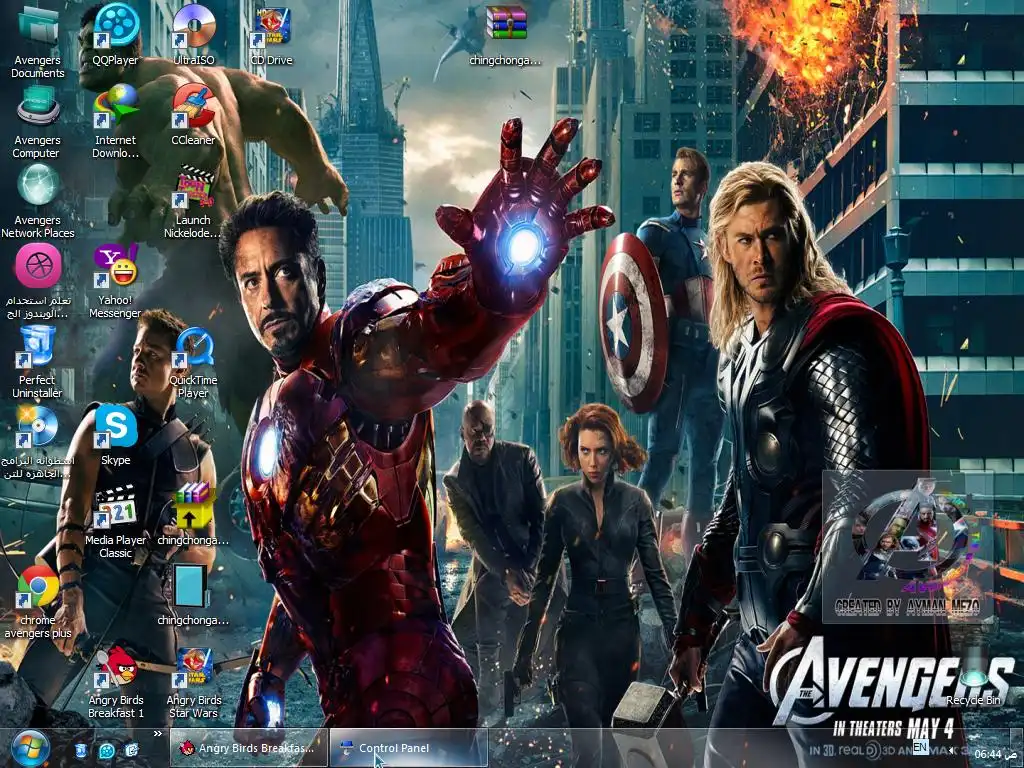Open Media Player Classic shortcut
1024x768 pixels.
pos(116,522)
